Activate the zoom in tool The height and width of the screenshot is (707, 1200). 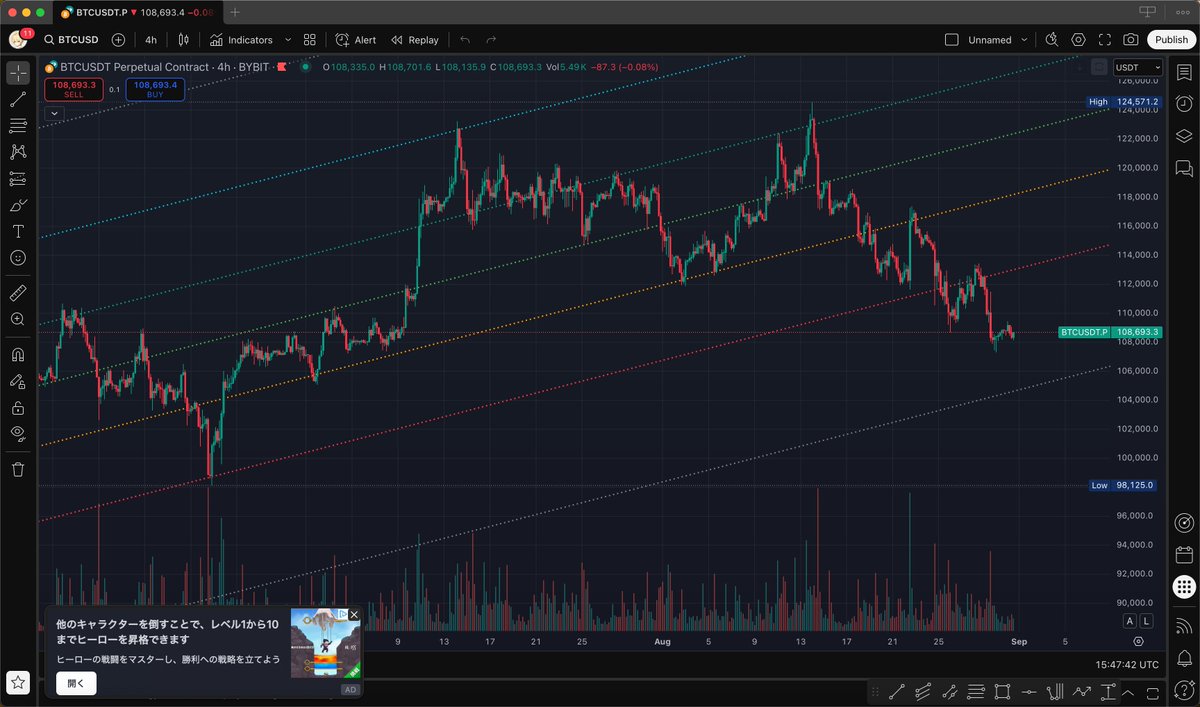(x=18, y=319)
